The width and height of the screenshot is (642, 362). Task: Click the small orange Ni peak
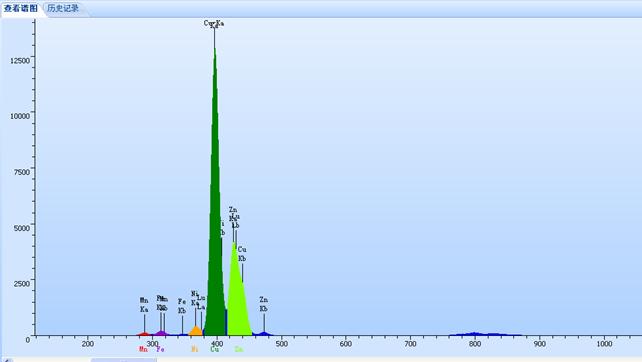196,331
